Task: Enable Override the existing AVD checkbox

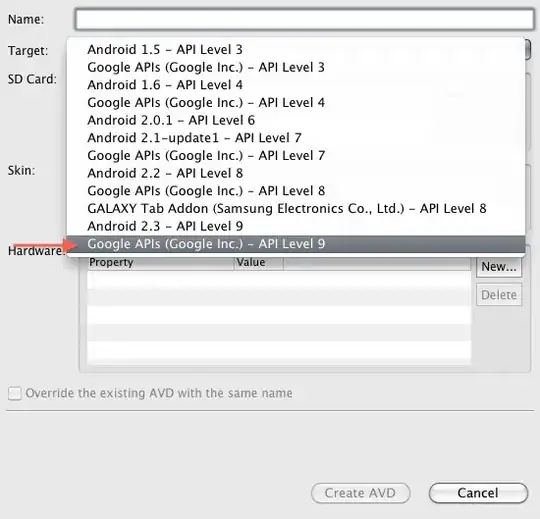Action: click(x=15, y=393)
